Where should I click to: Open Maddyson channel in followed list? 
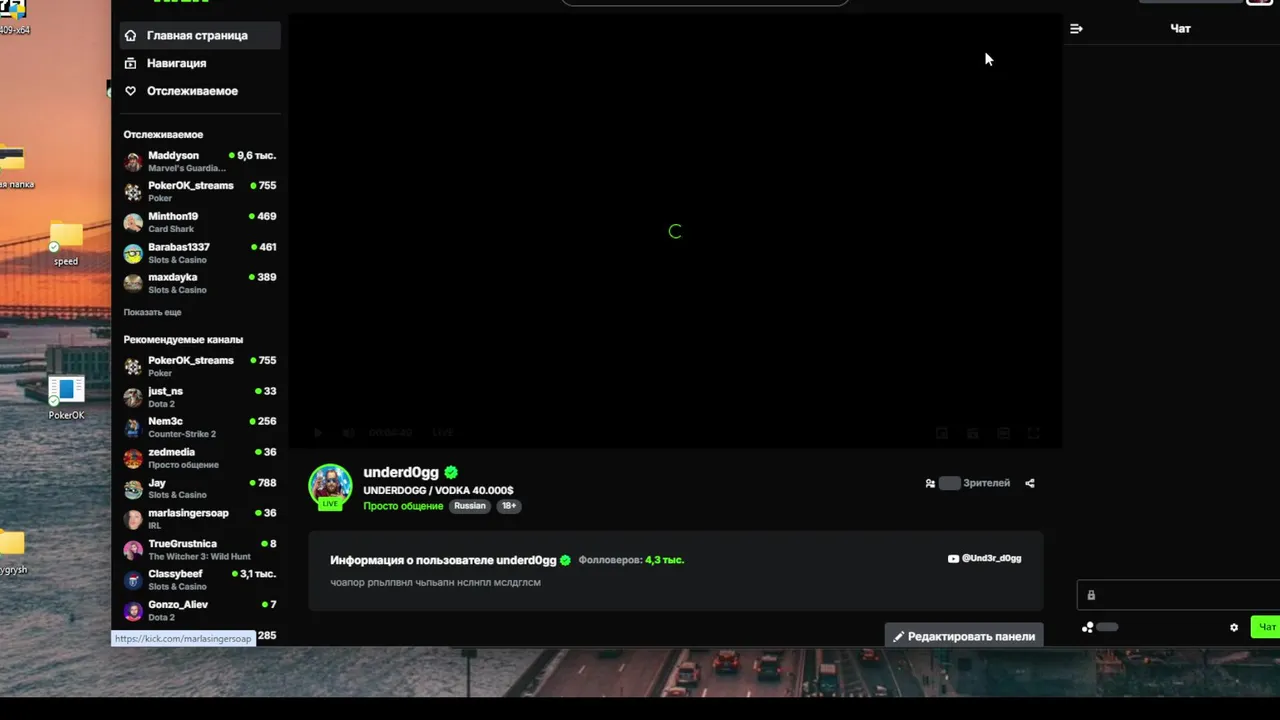coord(200,161)
